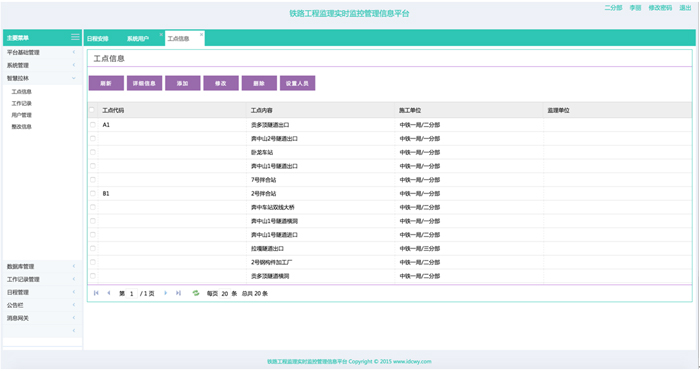Open 整改信息 in the sidebar submenu

pos(21,126)
